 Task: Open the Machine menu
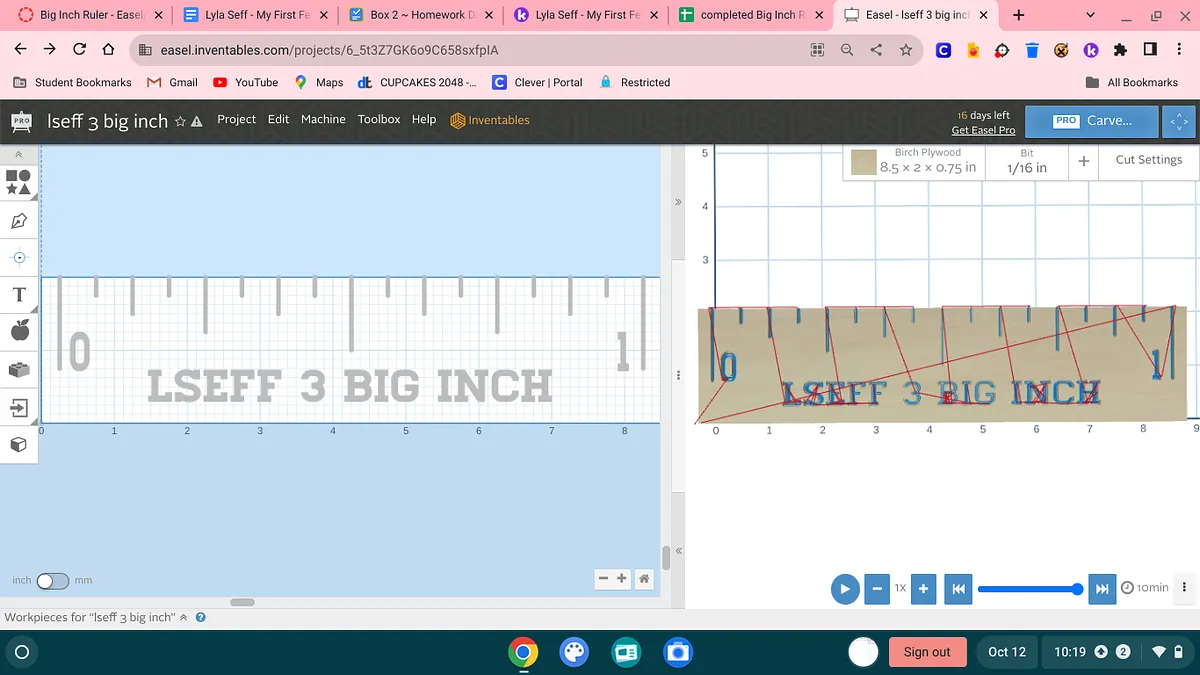323,119
